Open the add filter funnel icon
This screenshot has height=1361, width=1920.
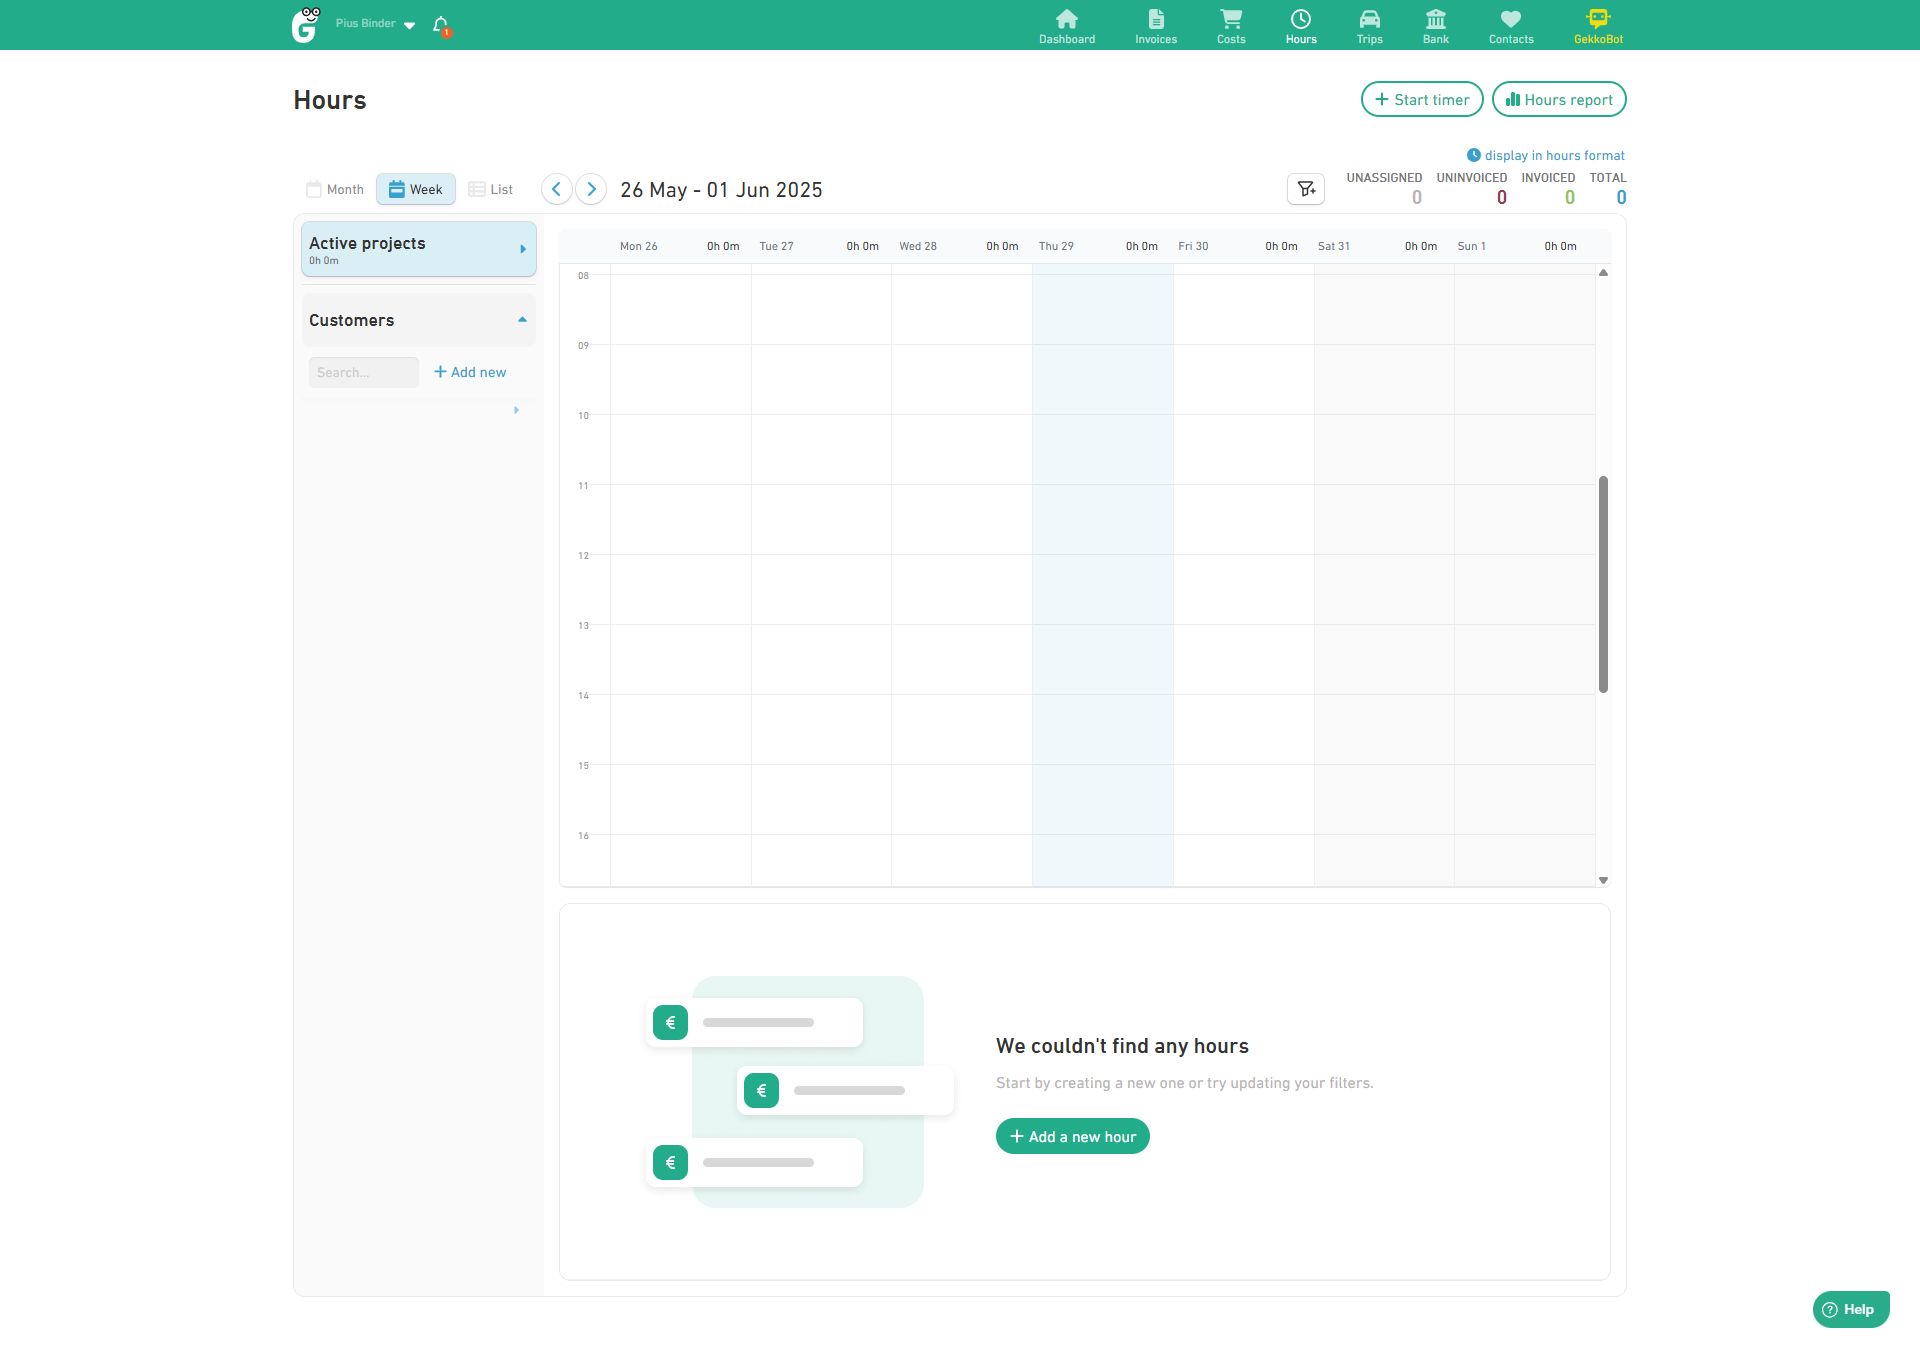[1305, 189]
